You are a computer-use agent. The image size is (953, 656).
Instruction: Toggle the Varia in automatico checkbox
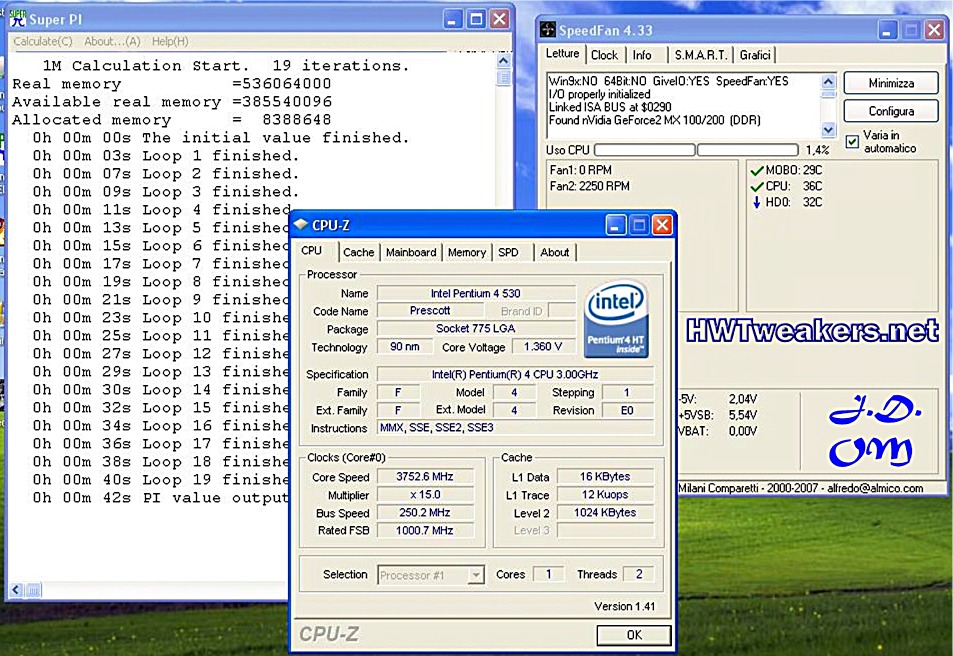pos(852,142)
